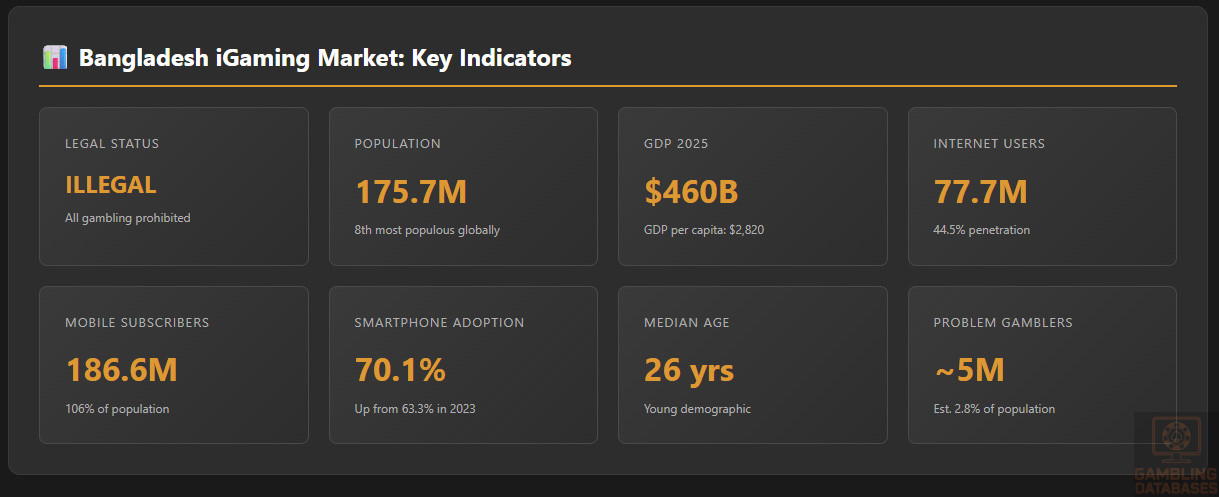Click the $460B GDP value

691,192
